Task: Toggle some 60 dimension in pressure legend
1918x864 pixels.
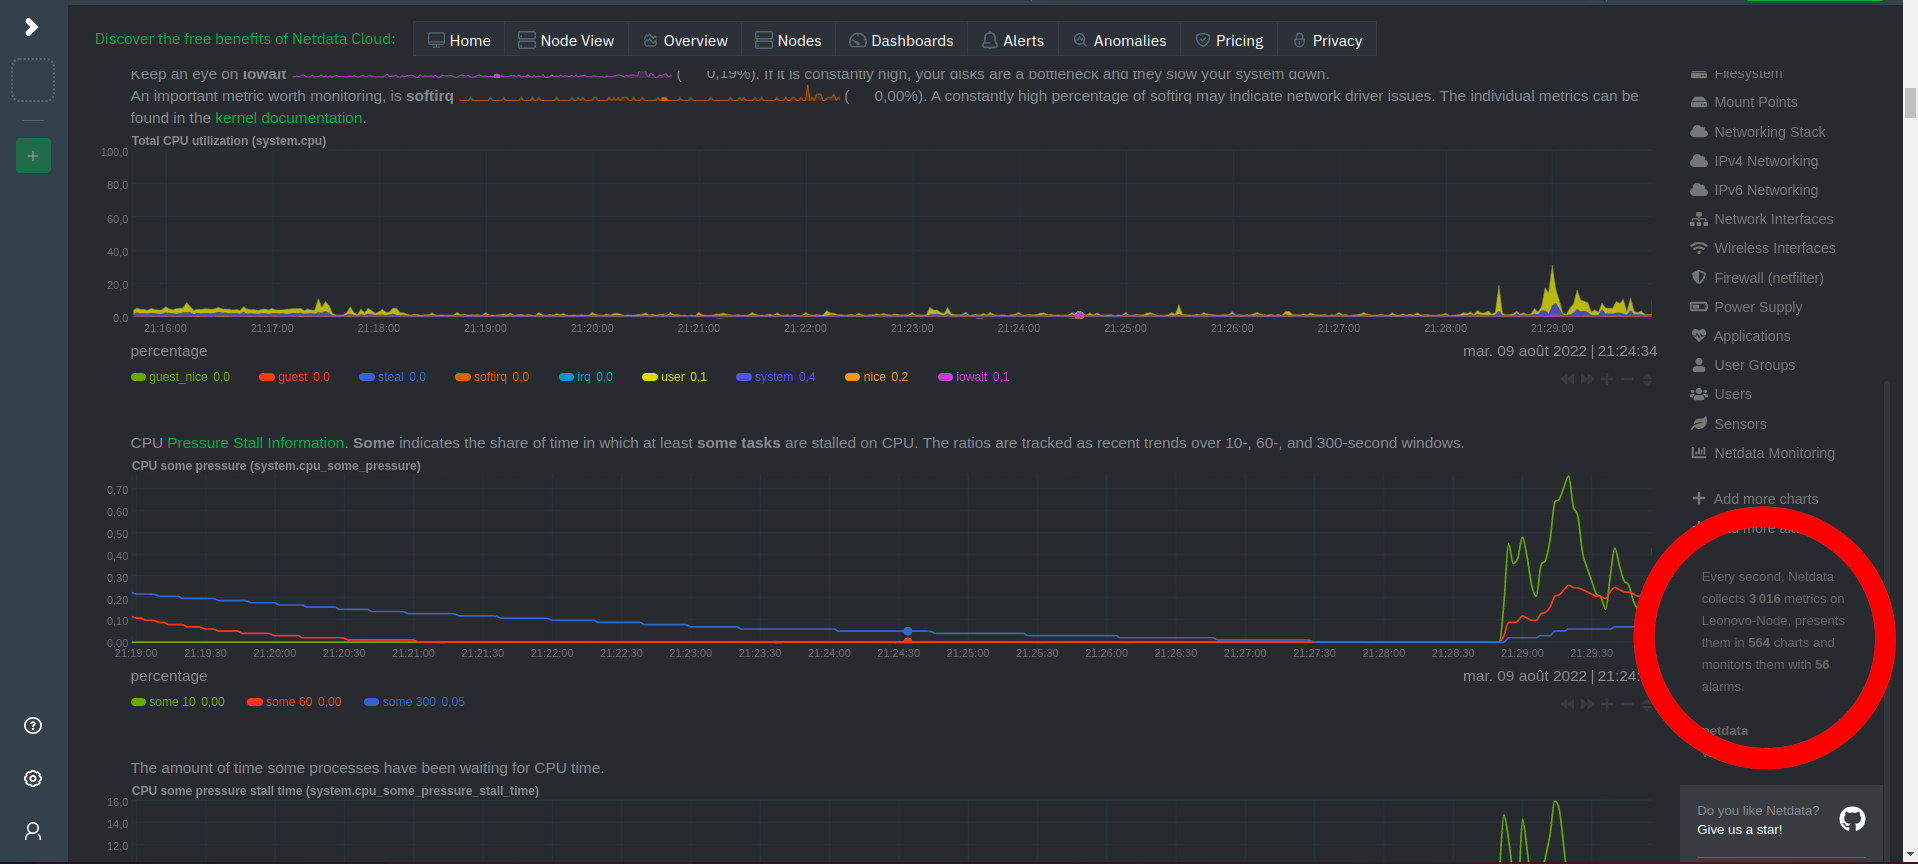Action: (x=294, y=702)
